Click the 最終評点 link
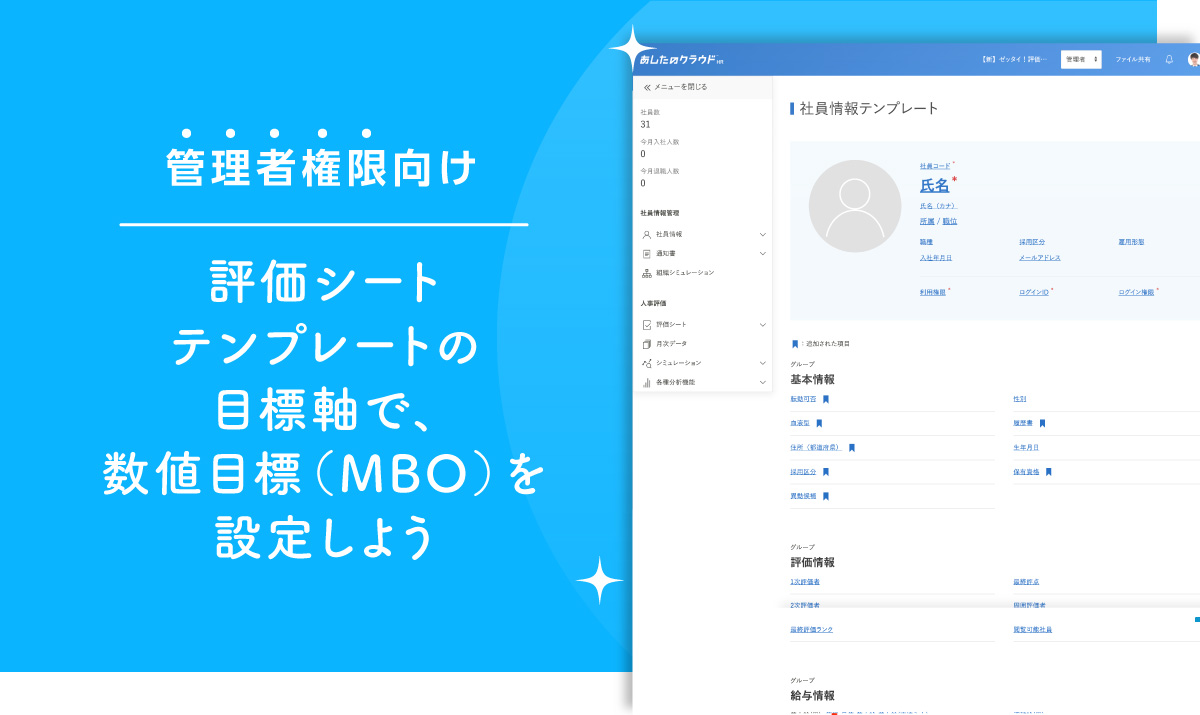Screen dimensions: 1200x715 pos(1026,582)
